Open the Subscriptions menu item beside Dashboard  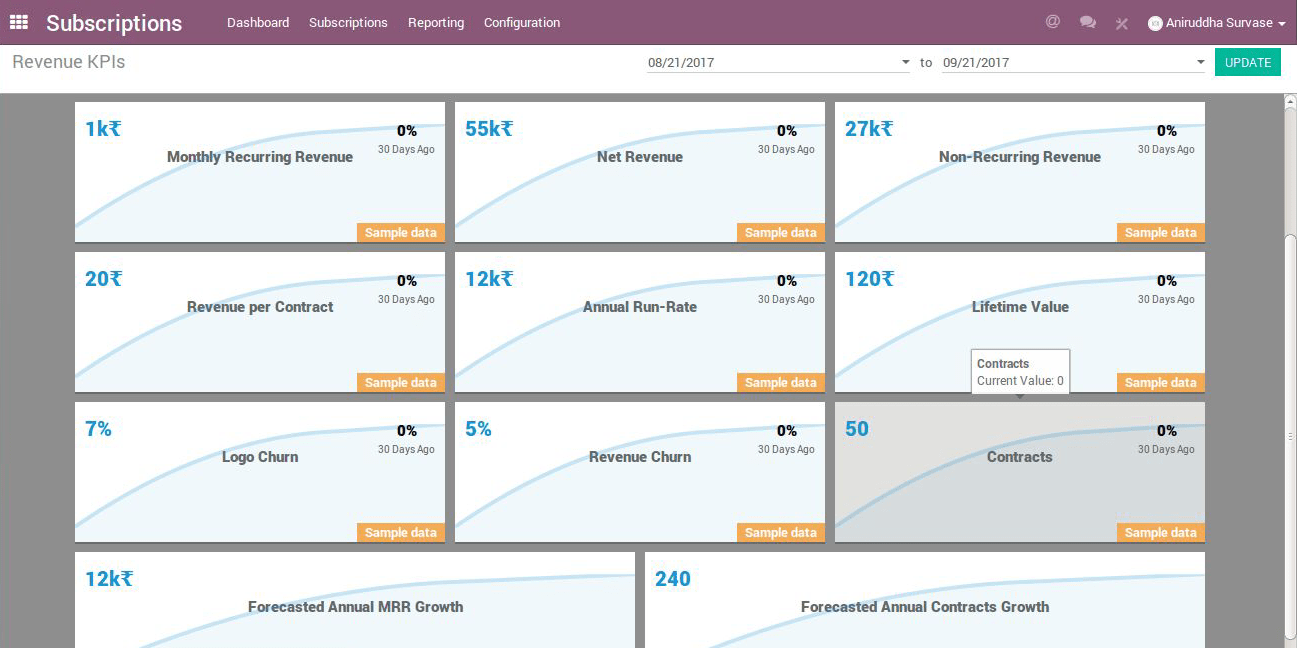(x=348, y=23)
